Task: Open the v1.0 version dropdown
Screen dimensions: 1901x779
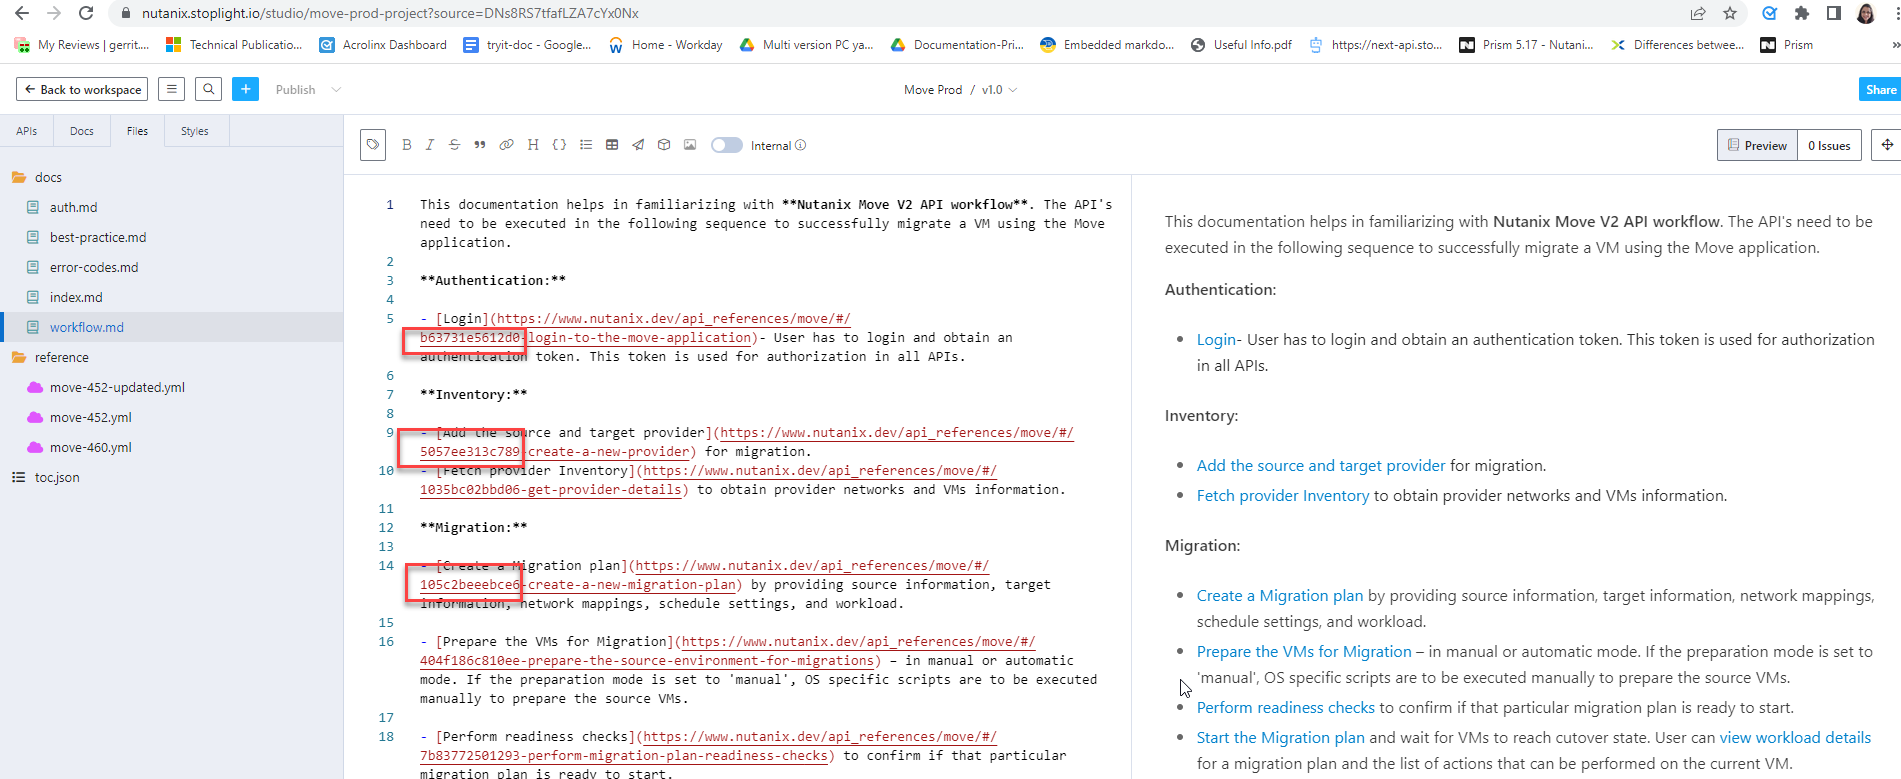Action: [999, 90]
